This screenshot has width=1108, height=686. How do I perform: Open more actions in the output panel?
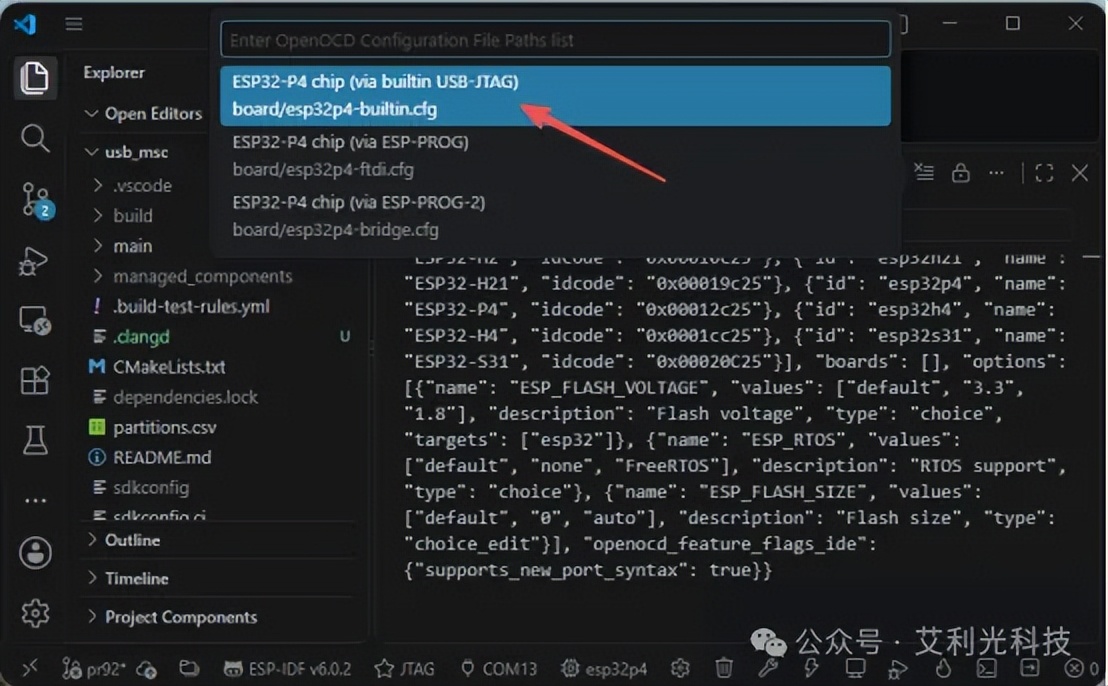pos(996,172)
